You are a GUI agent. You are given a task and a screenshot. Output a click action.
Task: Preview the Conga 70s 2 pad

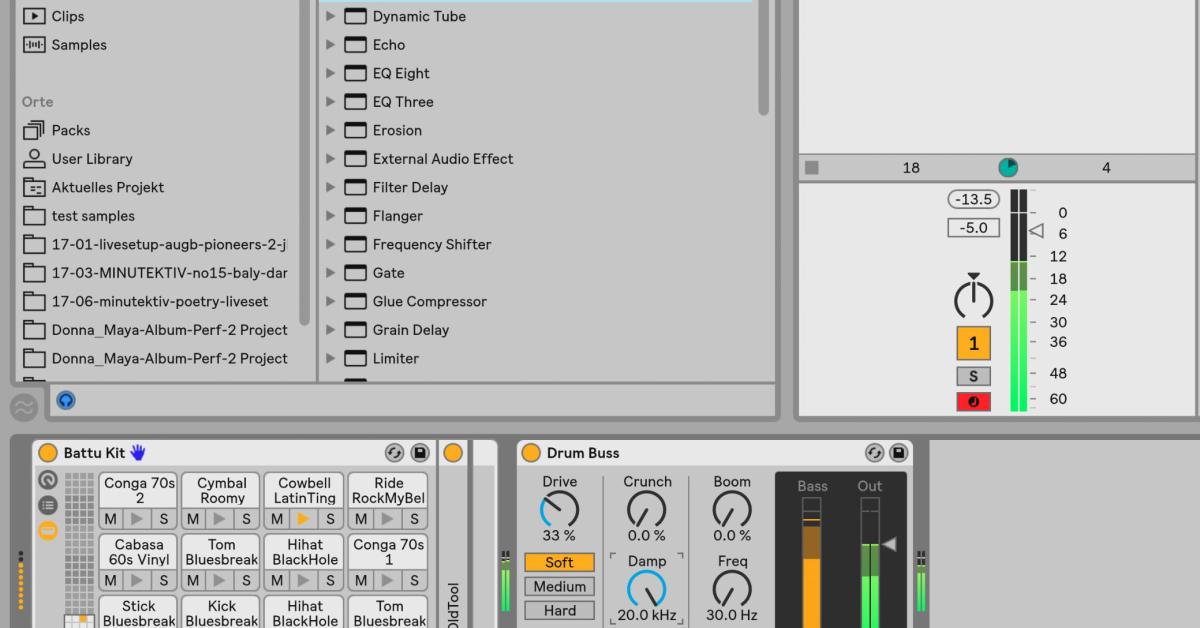pyautogui.click(x=138, y=519)
